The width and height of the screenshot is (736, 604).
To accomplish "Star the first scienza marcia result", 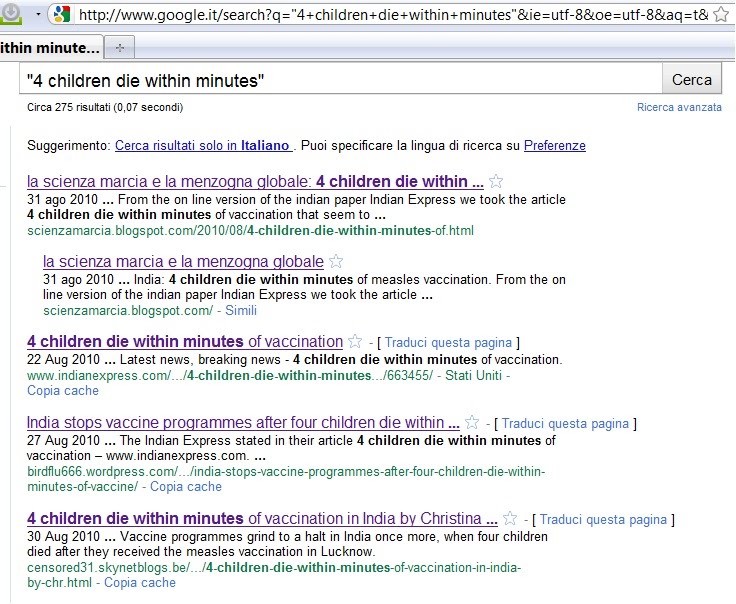I will point(496,181).
